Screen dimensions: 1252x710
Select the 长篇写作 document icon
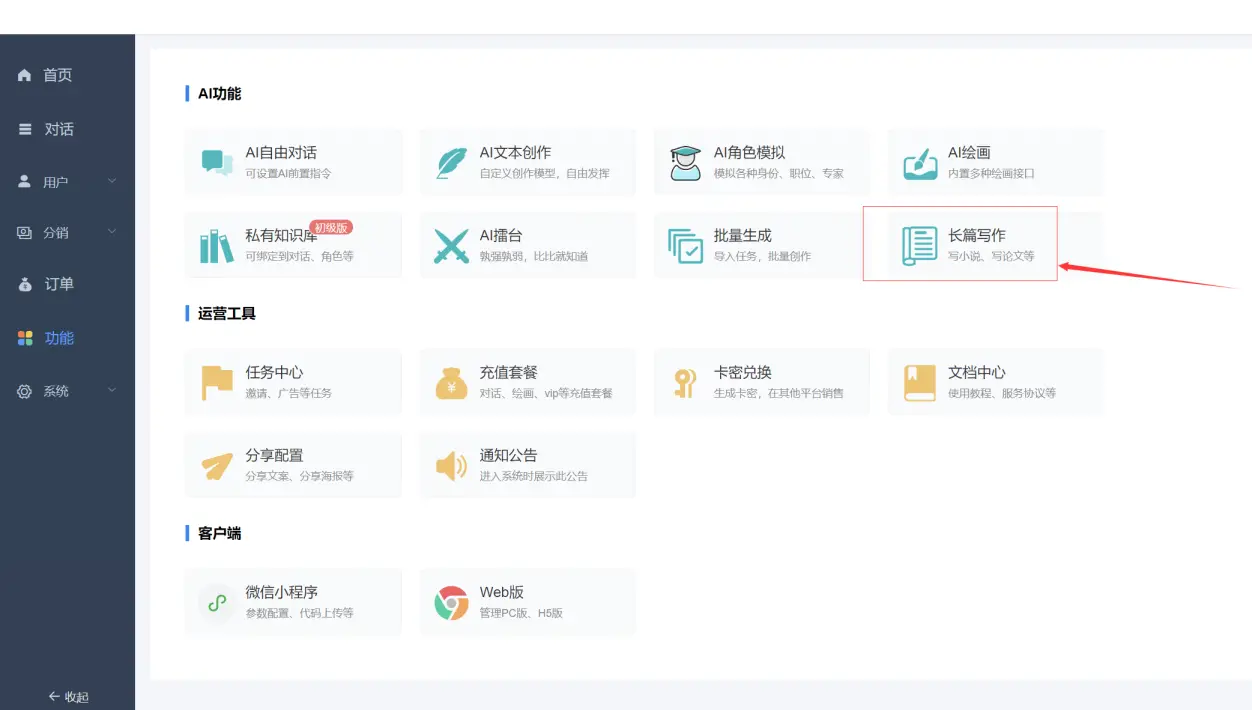point(918,244)
